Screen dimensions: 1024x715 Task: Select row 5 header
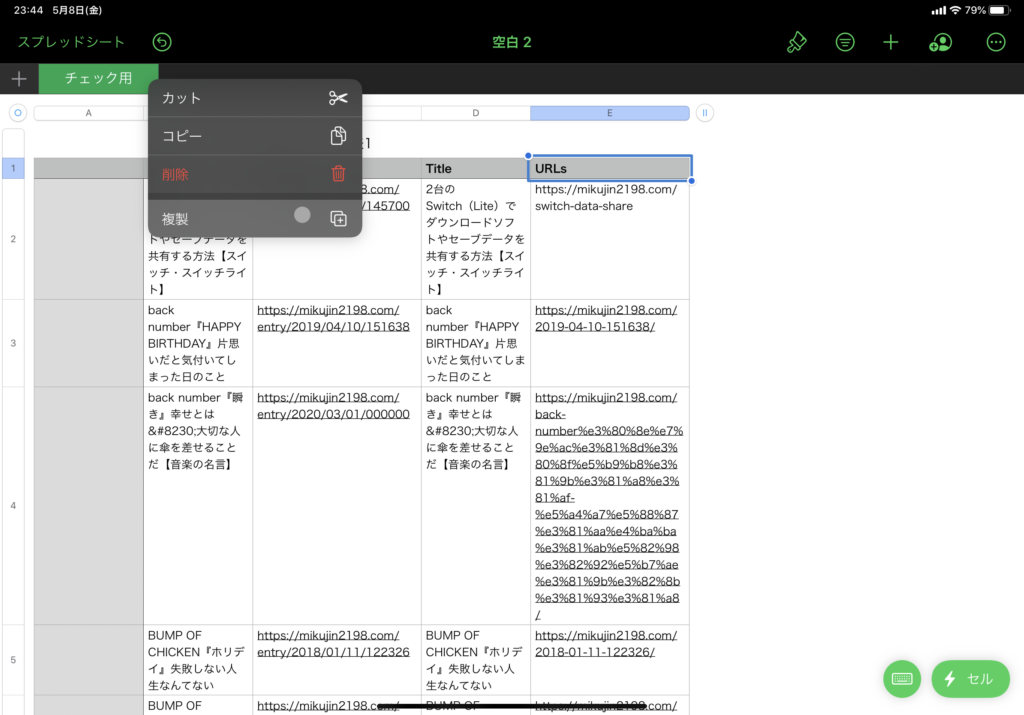click(x=13, y=659)
